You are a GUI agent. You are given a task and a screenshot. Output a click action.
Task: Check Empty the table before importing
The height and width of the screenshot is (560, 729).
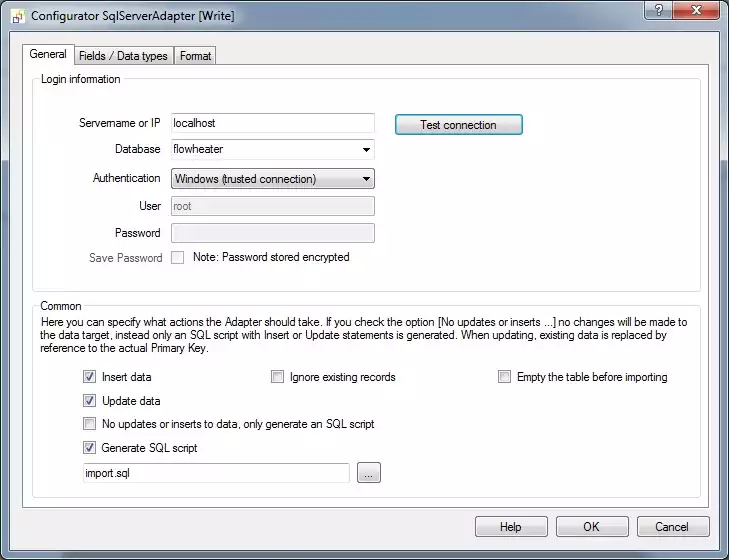point(505,377)
